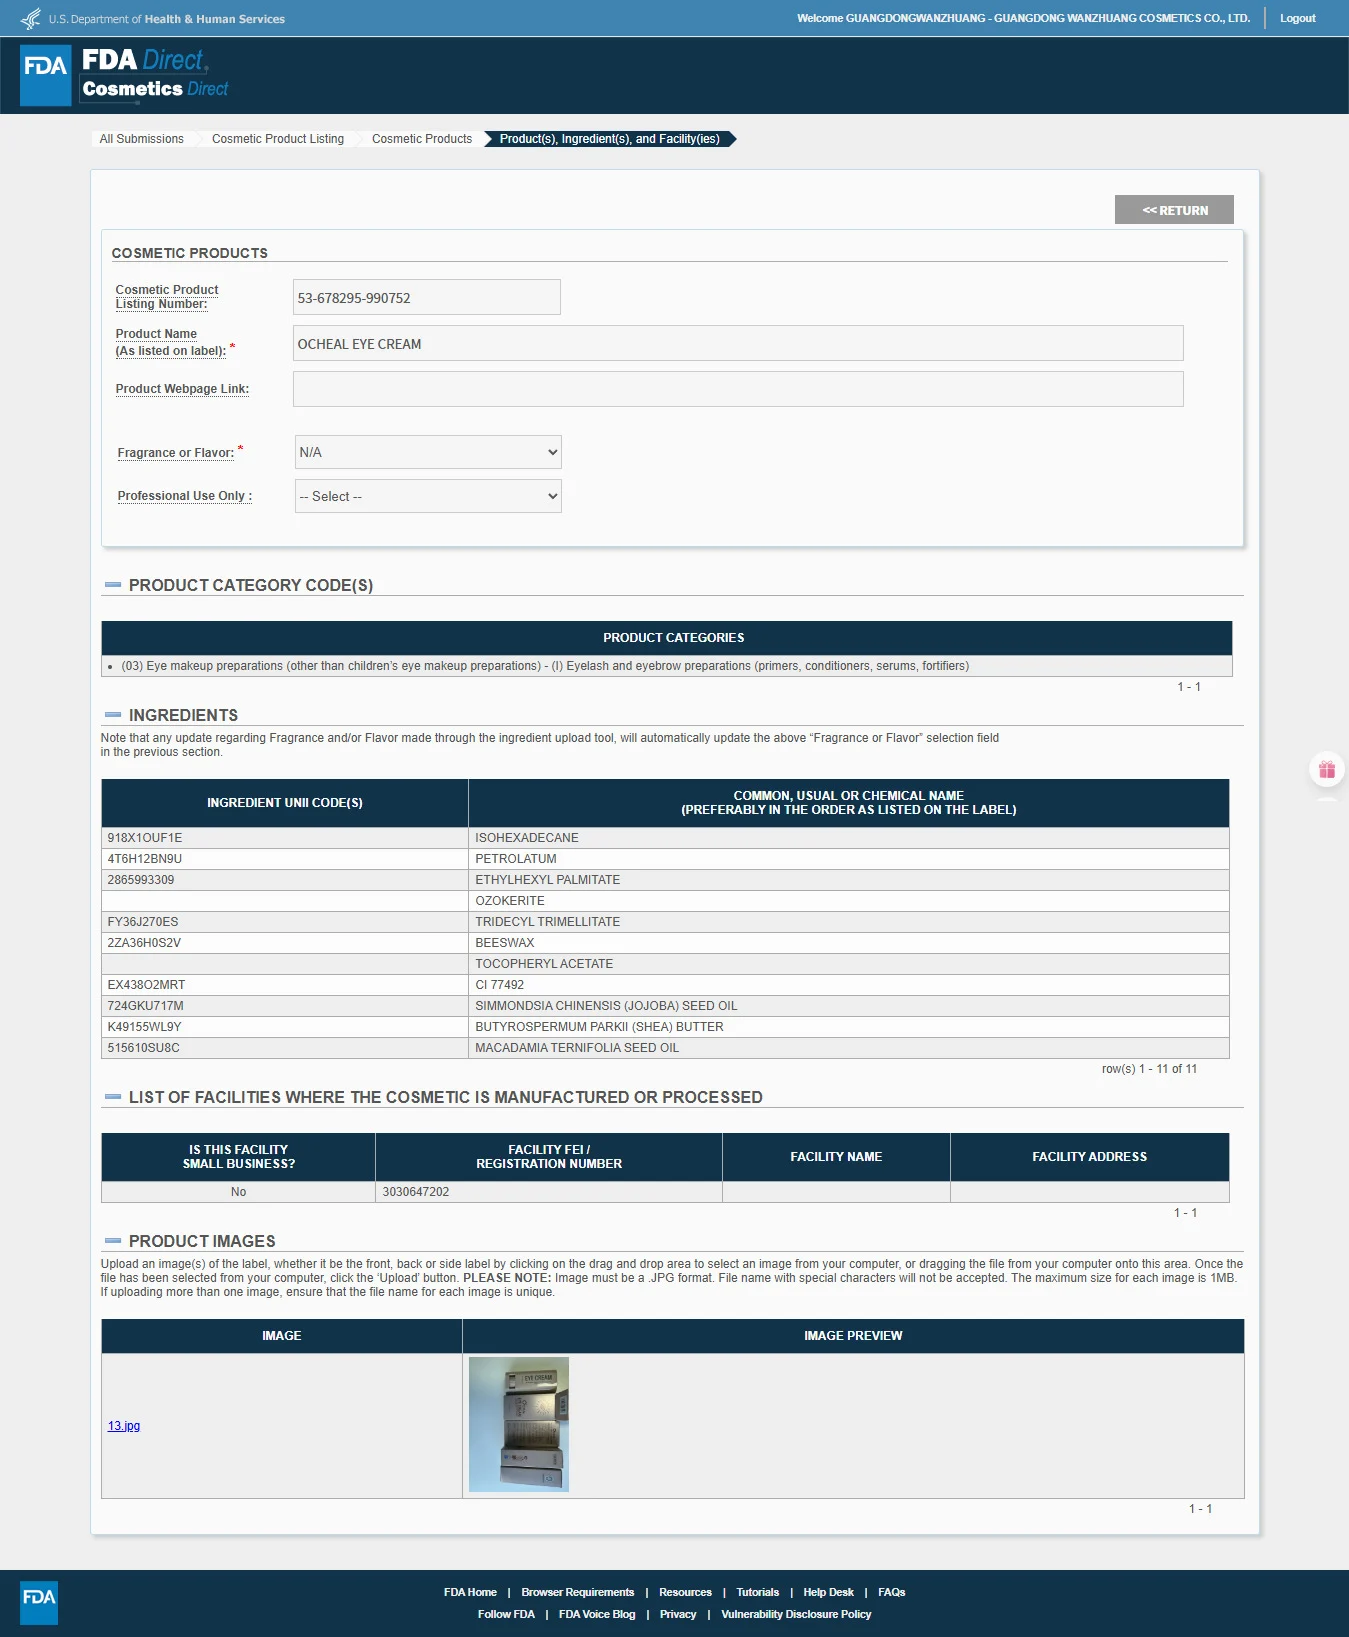The width and height of the screenshot is (1349, 1637).
Task: Open the pink gift box widget
Action: [x=1327, y=769]
